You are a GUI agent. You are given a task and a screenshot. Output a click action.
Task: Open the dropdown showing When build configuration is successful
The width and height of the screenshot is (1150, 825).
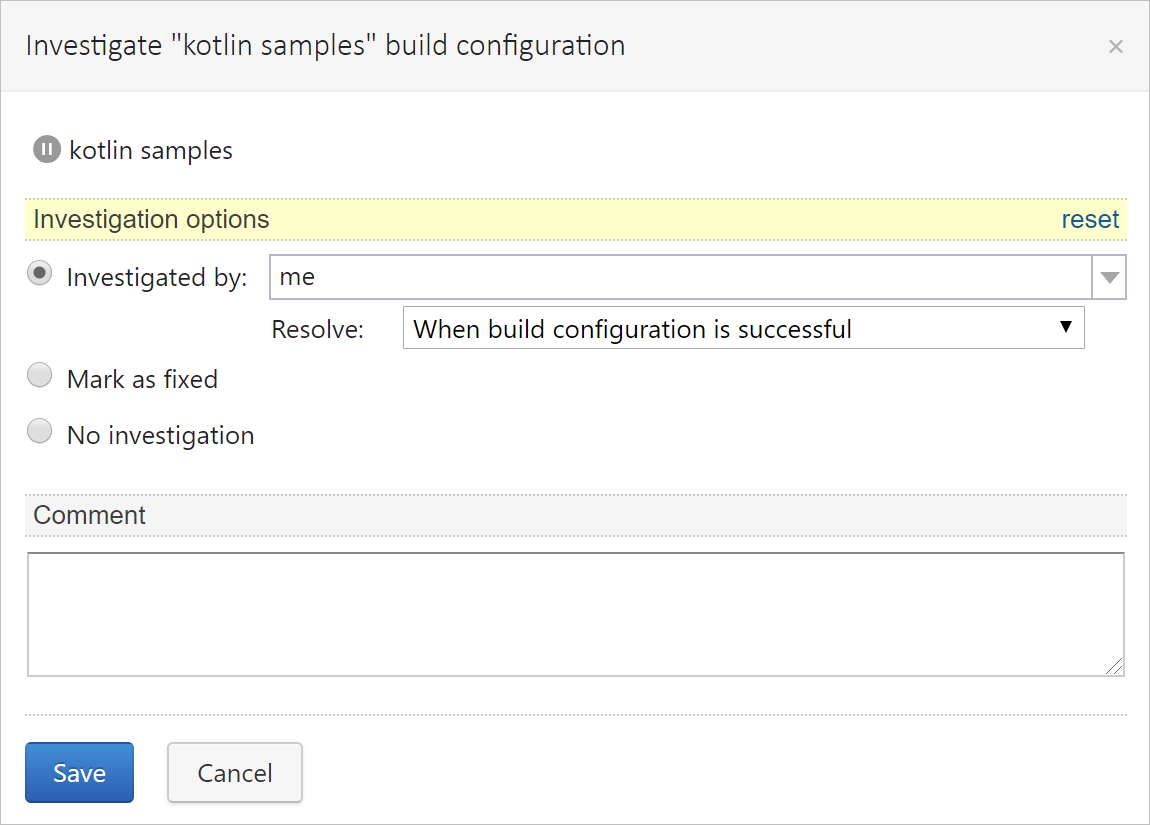point(743,327)
